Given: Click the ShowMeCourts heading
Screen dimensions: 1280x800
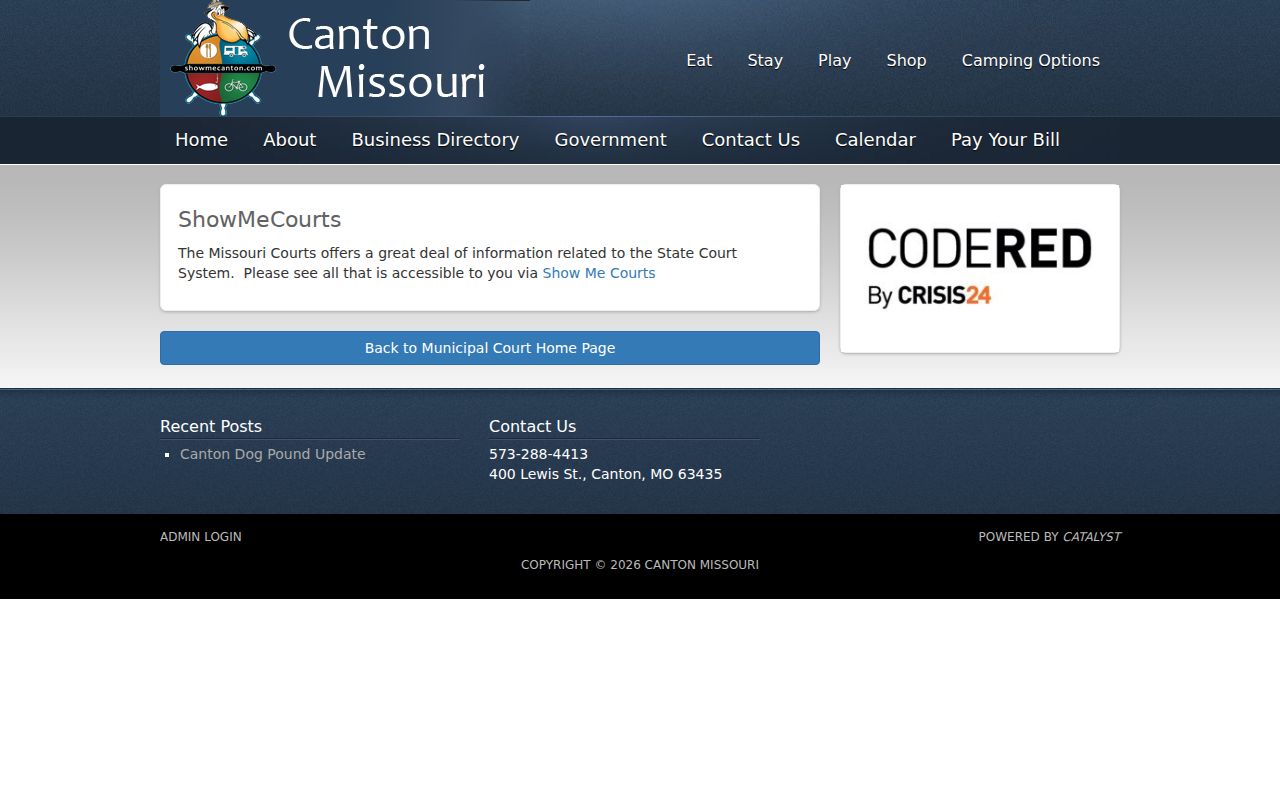Looking at the screenshot, I should 259,220.
